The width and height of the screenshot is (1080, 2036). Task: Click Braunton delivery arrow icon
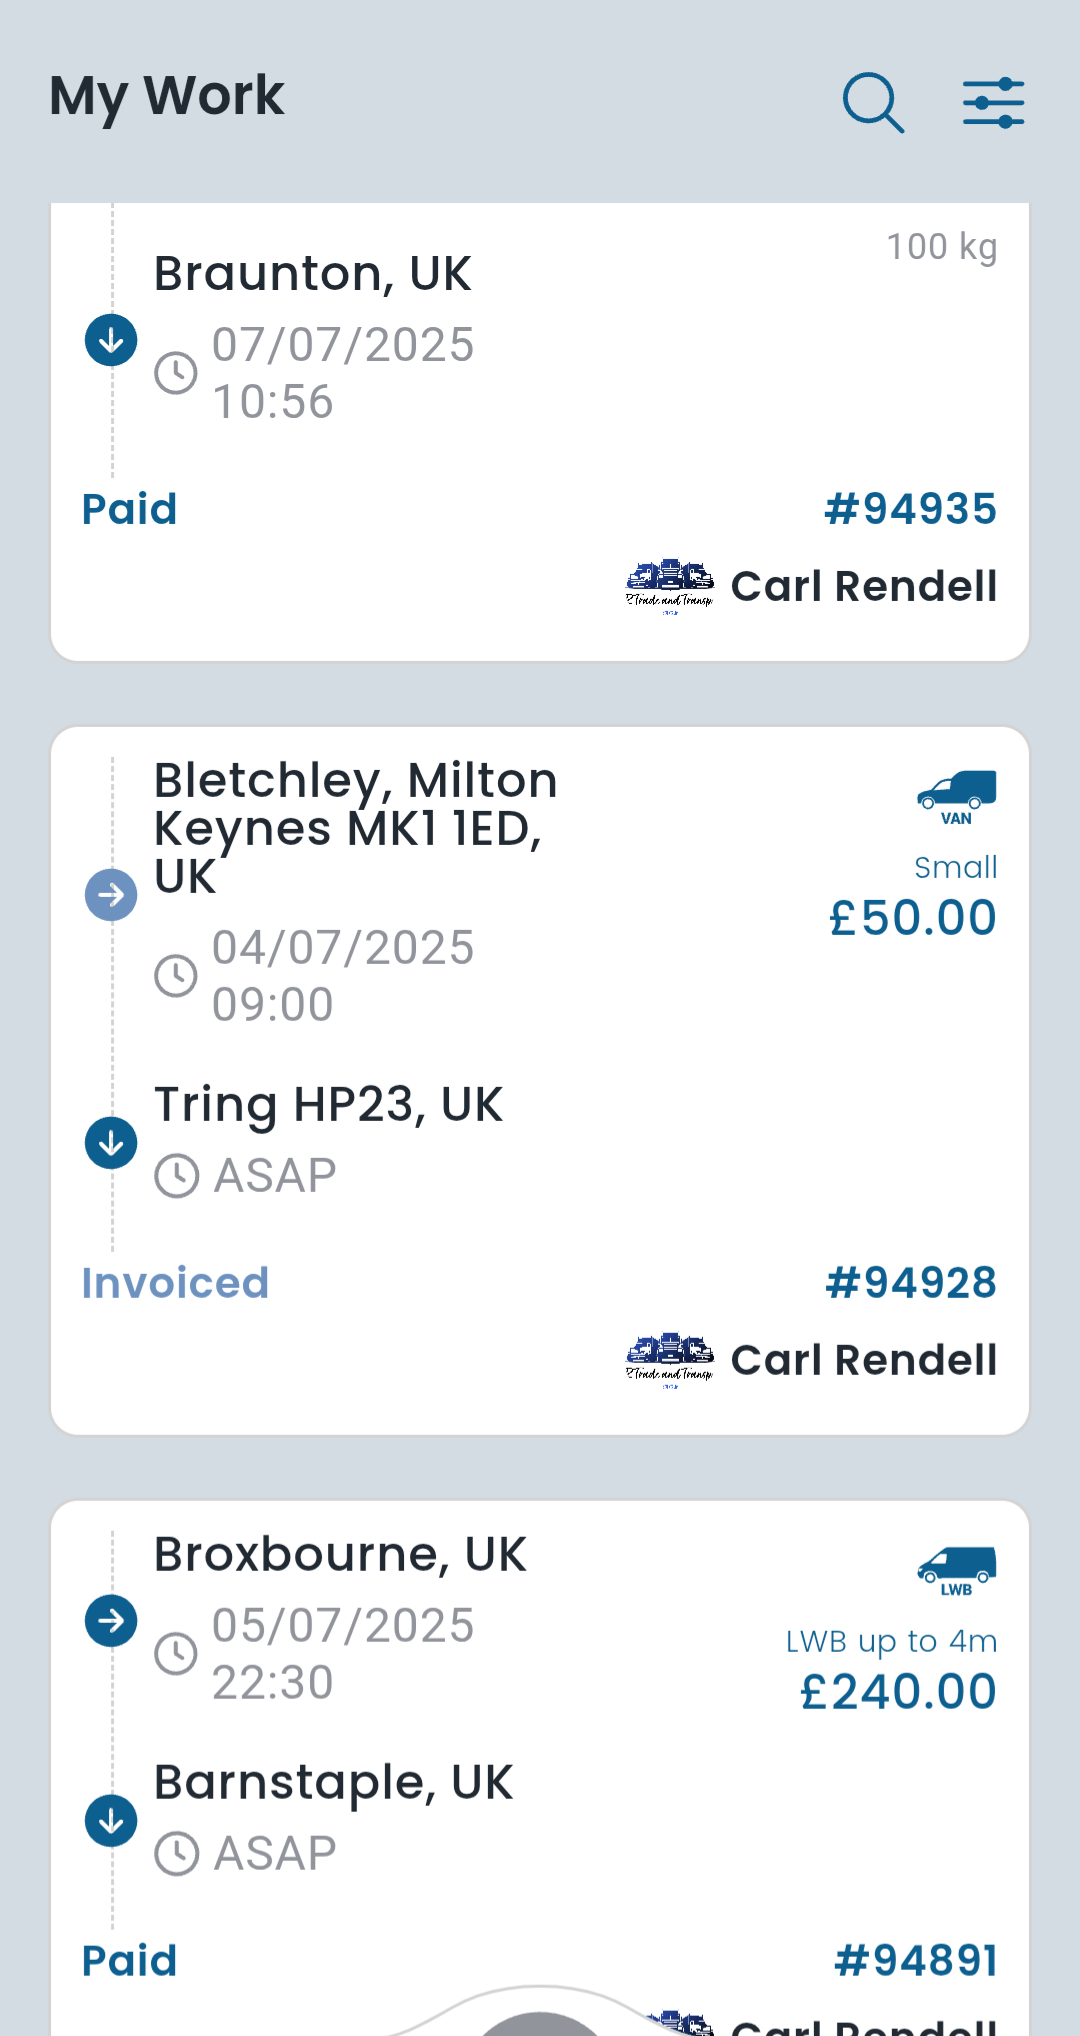tap(111, 340)
